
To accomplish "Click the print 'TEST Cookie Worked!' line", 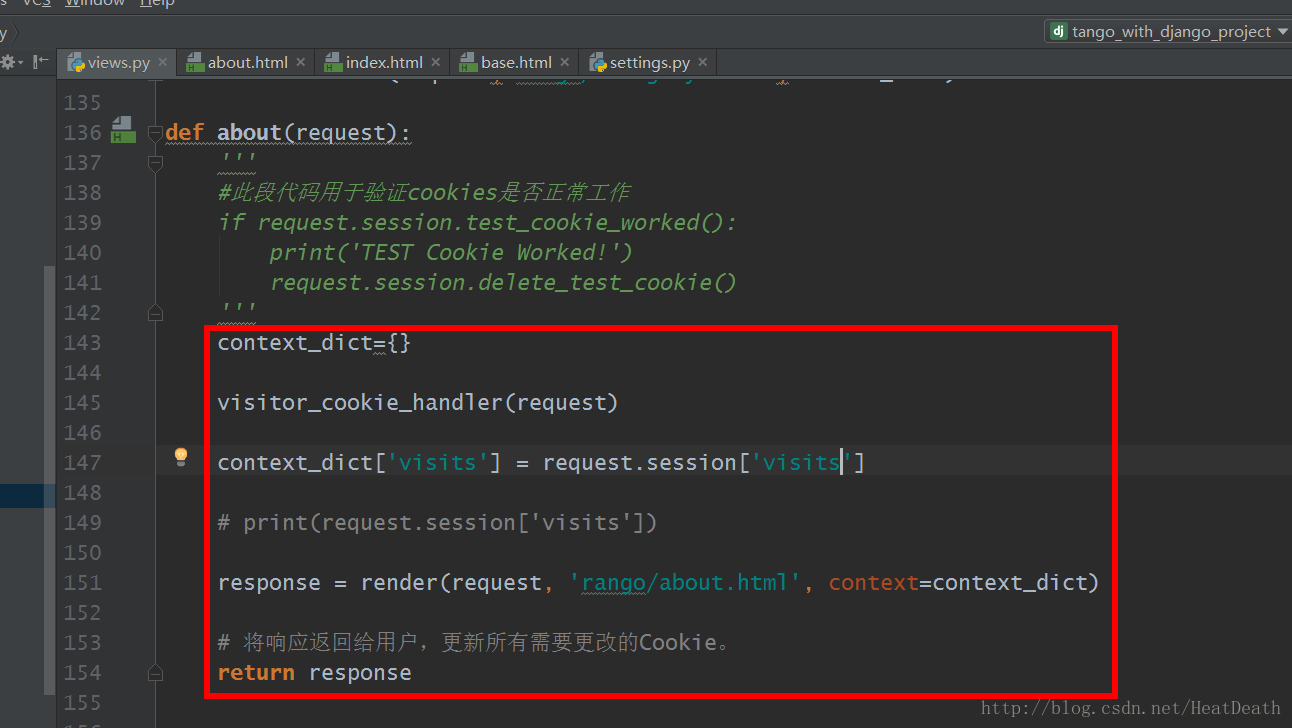I will [451, 252].
